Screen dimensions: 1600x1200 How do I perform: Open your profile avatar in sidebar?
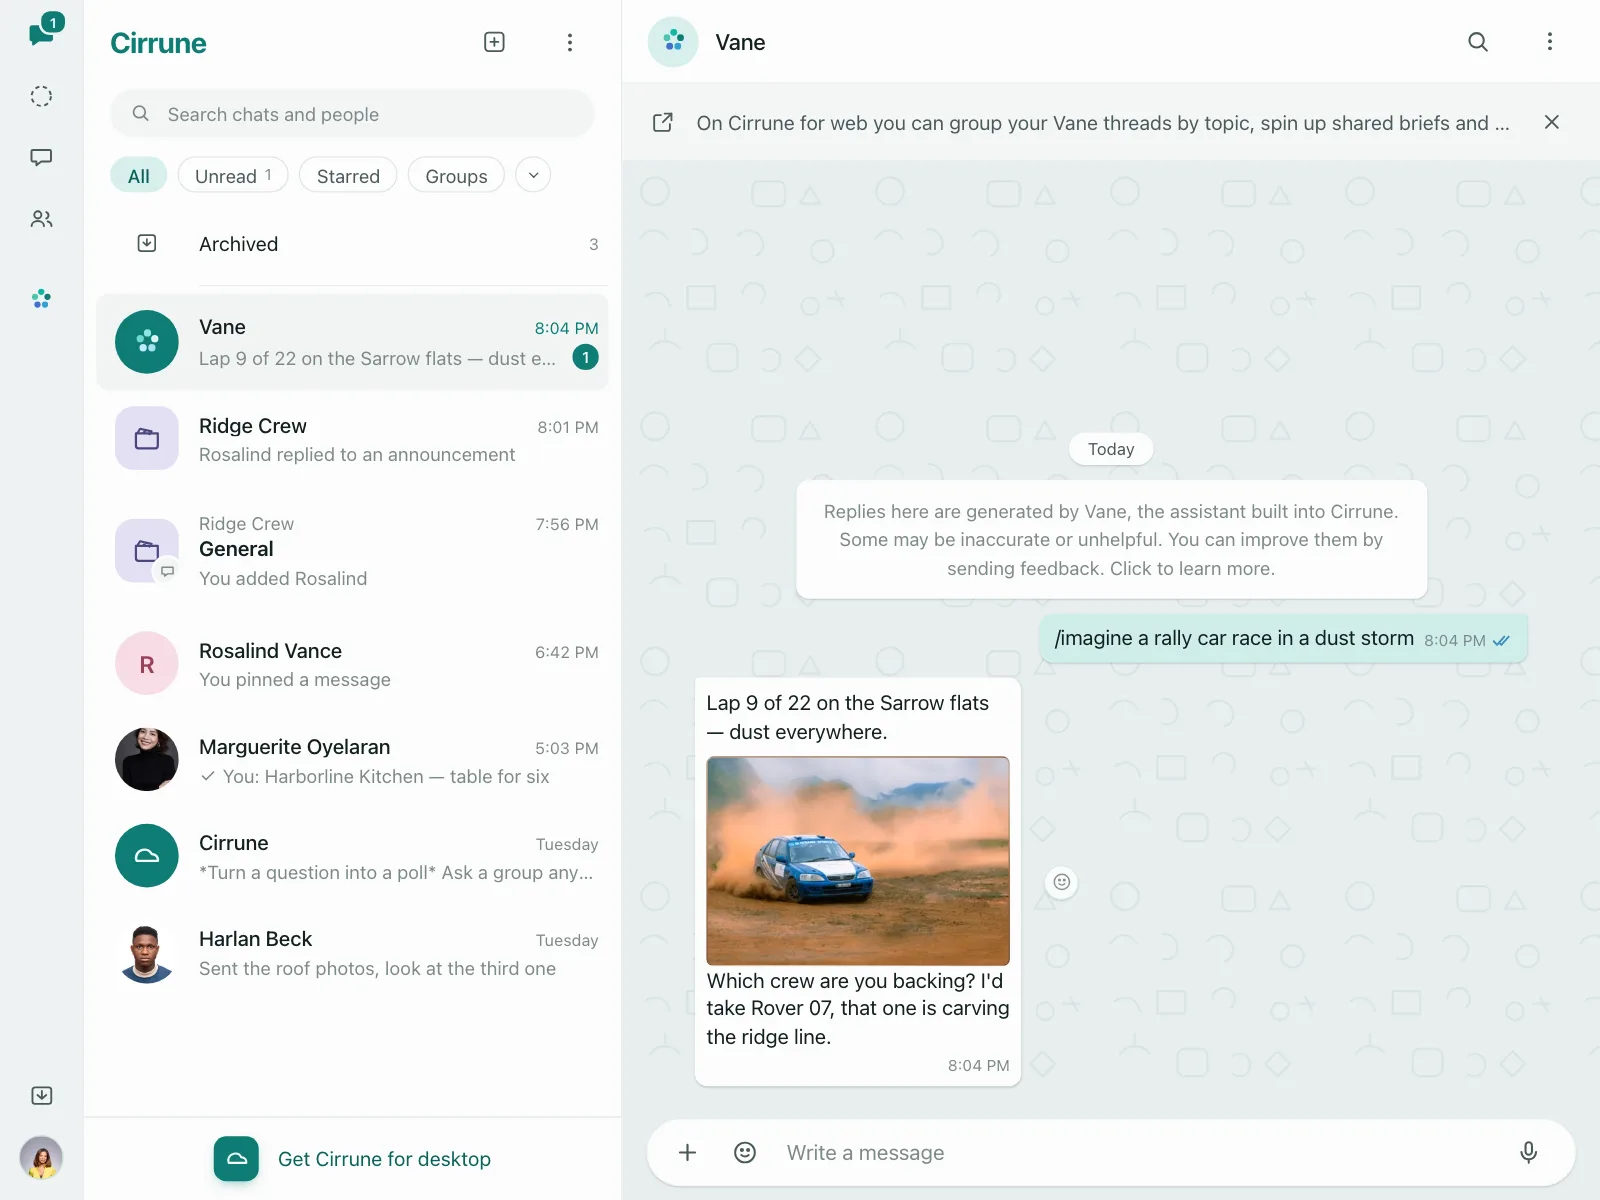click(x=41, y=1158)
